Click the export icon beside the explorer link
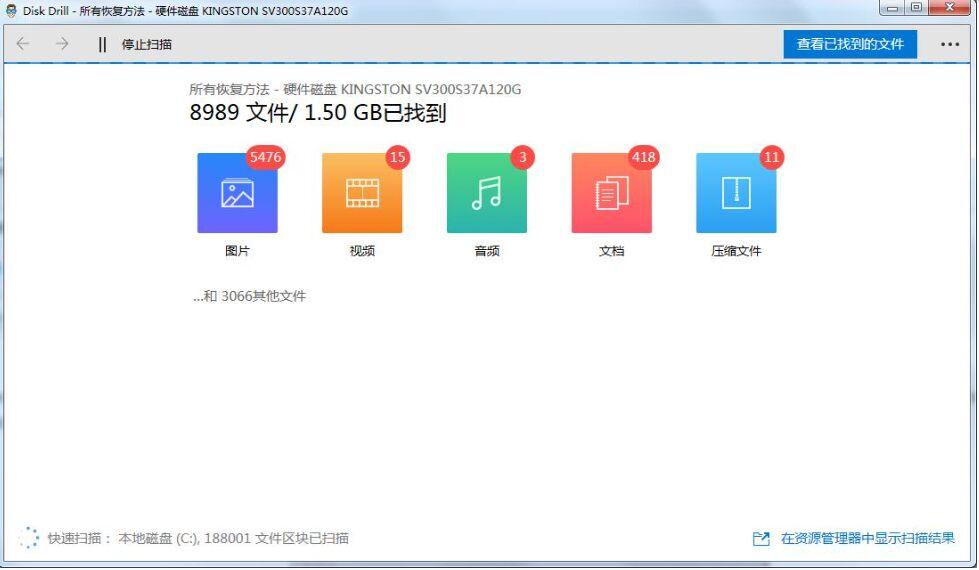The height and width of the screenshot is (570, 979). point(761,538)
